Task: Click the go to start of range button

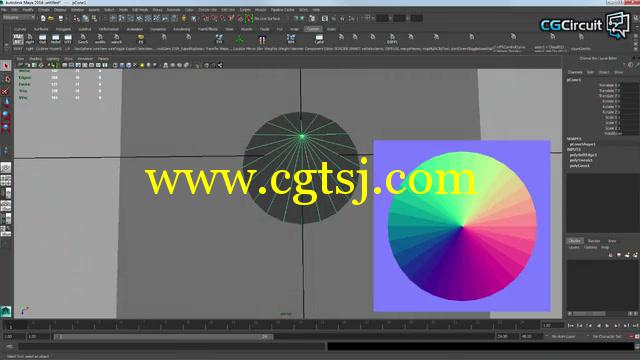Action: tap(571, 326)
